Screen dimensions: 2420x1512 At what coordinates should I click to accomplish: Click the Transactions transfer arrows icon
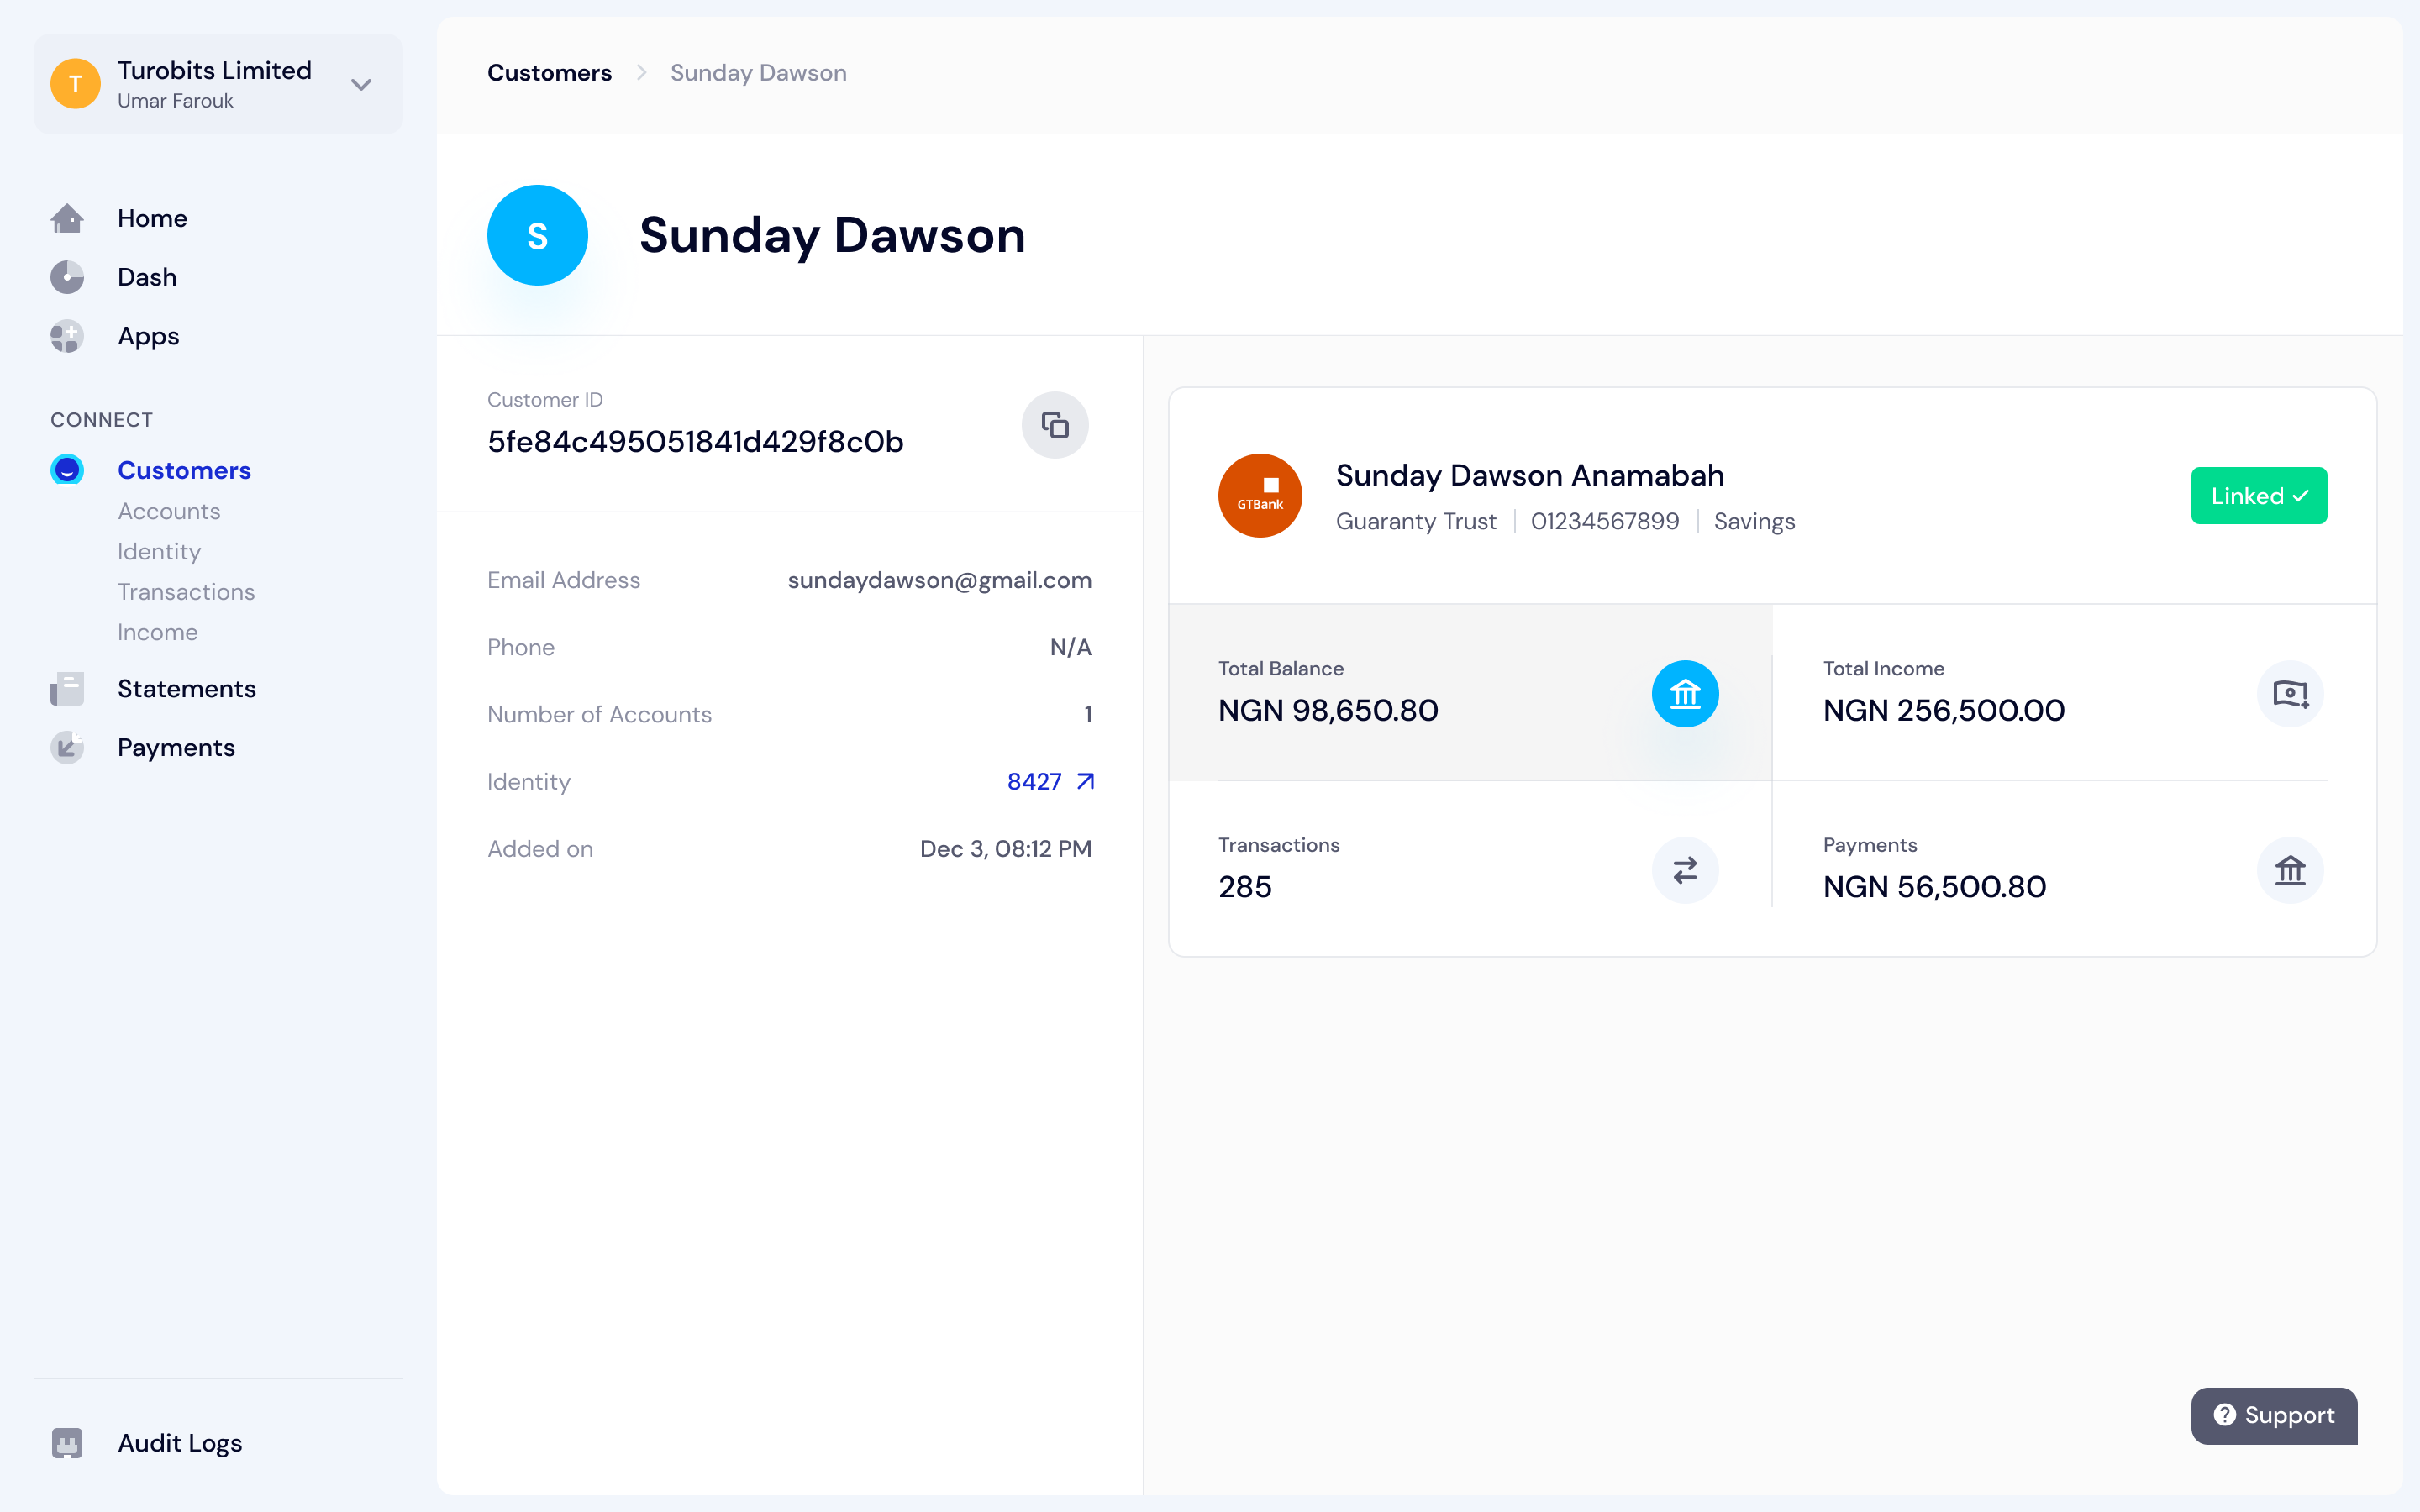(x=1685, y=871)
